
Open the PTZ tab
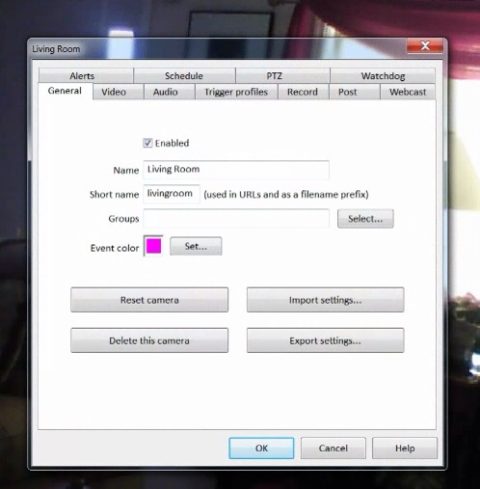point(283,76)
